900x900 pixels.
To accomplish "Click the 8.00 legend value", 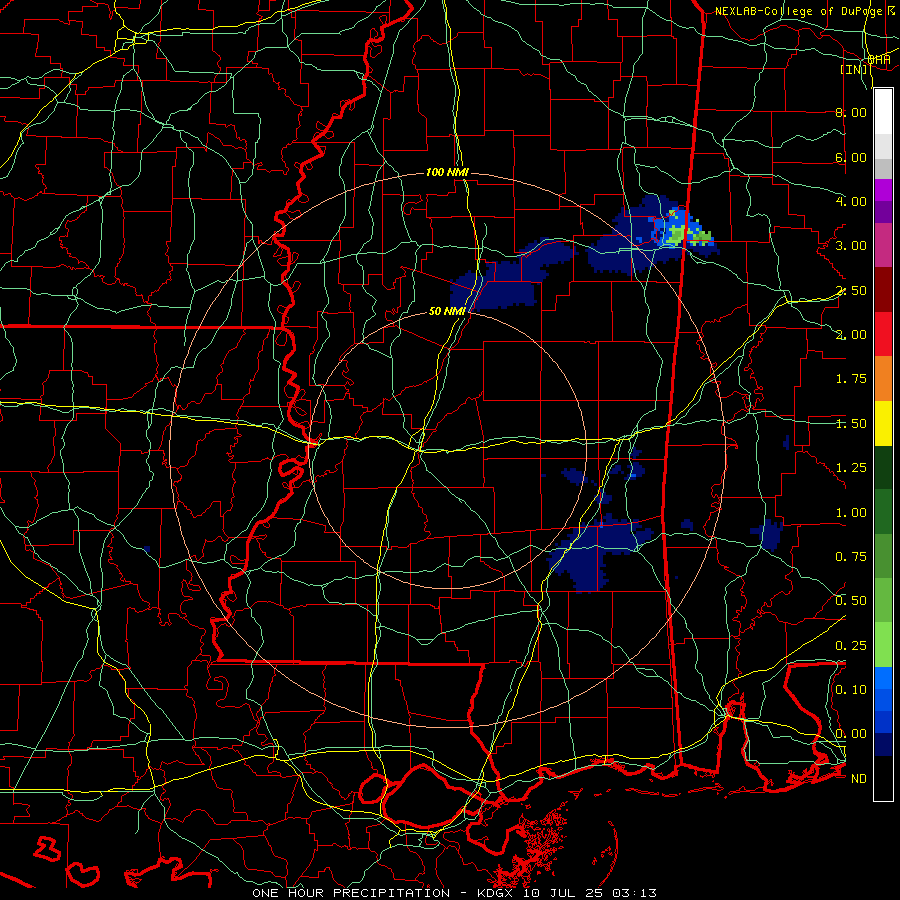I will 851,112.
